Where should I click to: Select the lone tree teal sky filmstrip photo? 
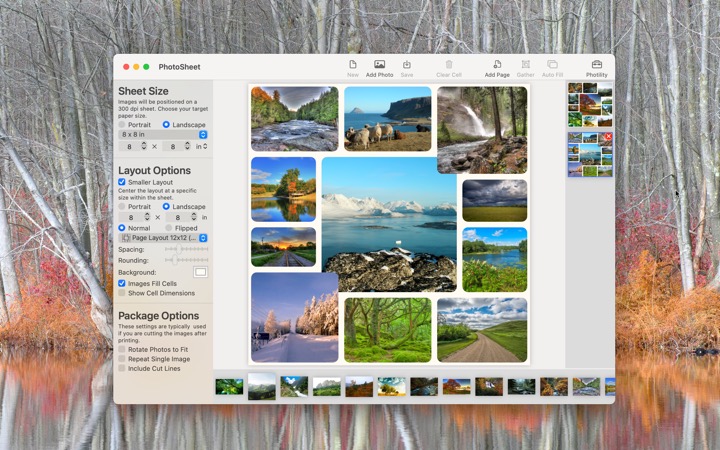pyautogui.click(x=392, y=387)
